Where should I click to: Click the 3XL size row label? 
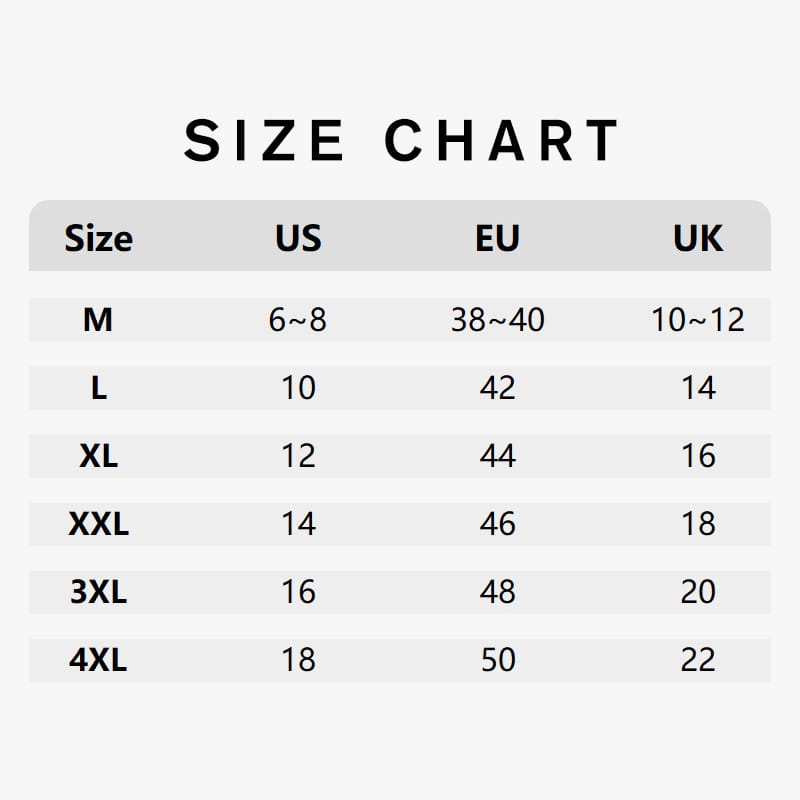click(x=98, y=592)
